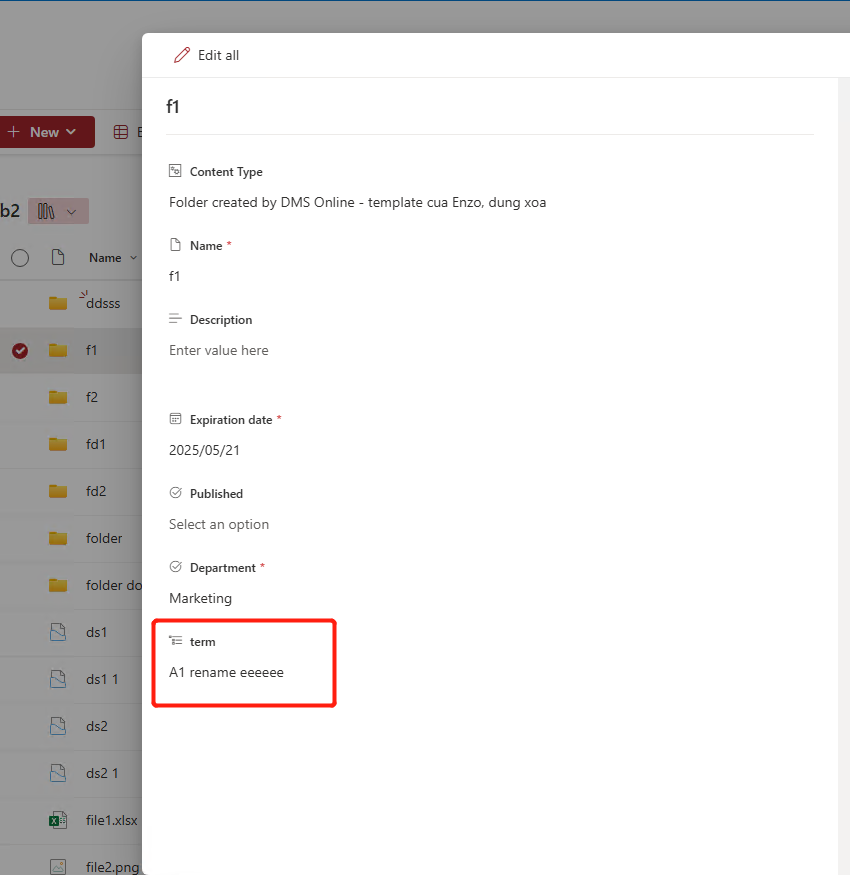Open the item named folder
This screenshot has width=850, height=875.
click(104, 539)
